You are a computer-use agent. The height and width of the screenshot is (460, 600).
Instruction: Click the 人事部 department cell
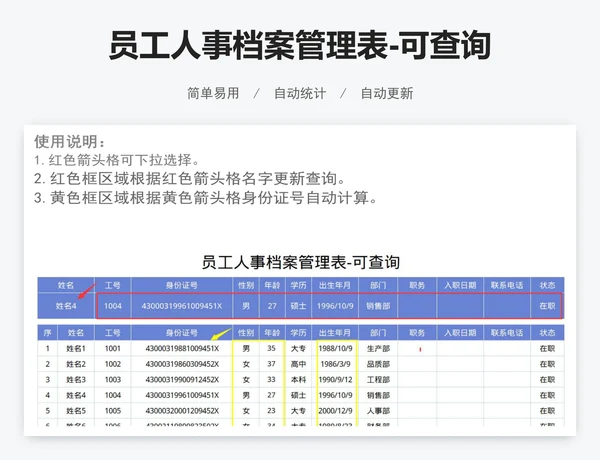tap(378, 411)
